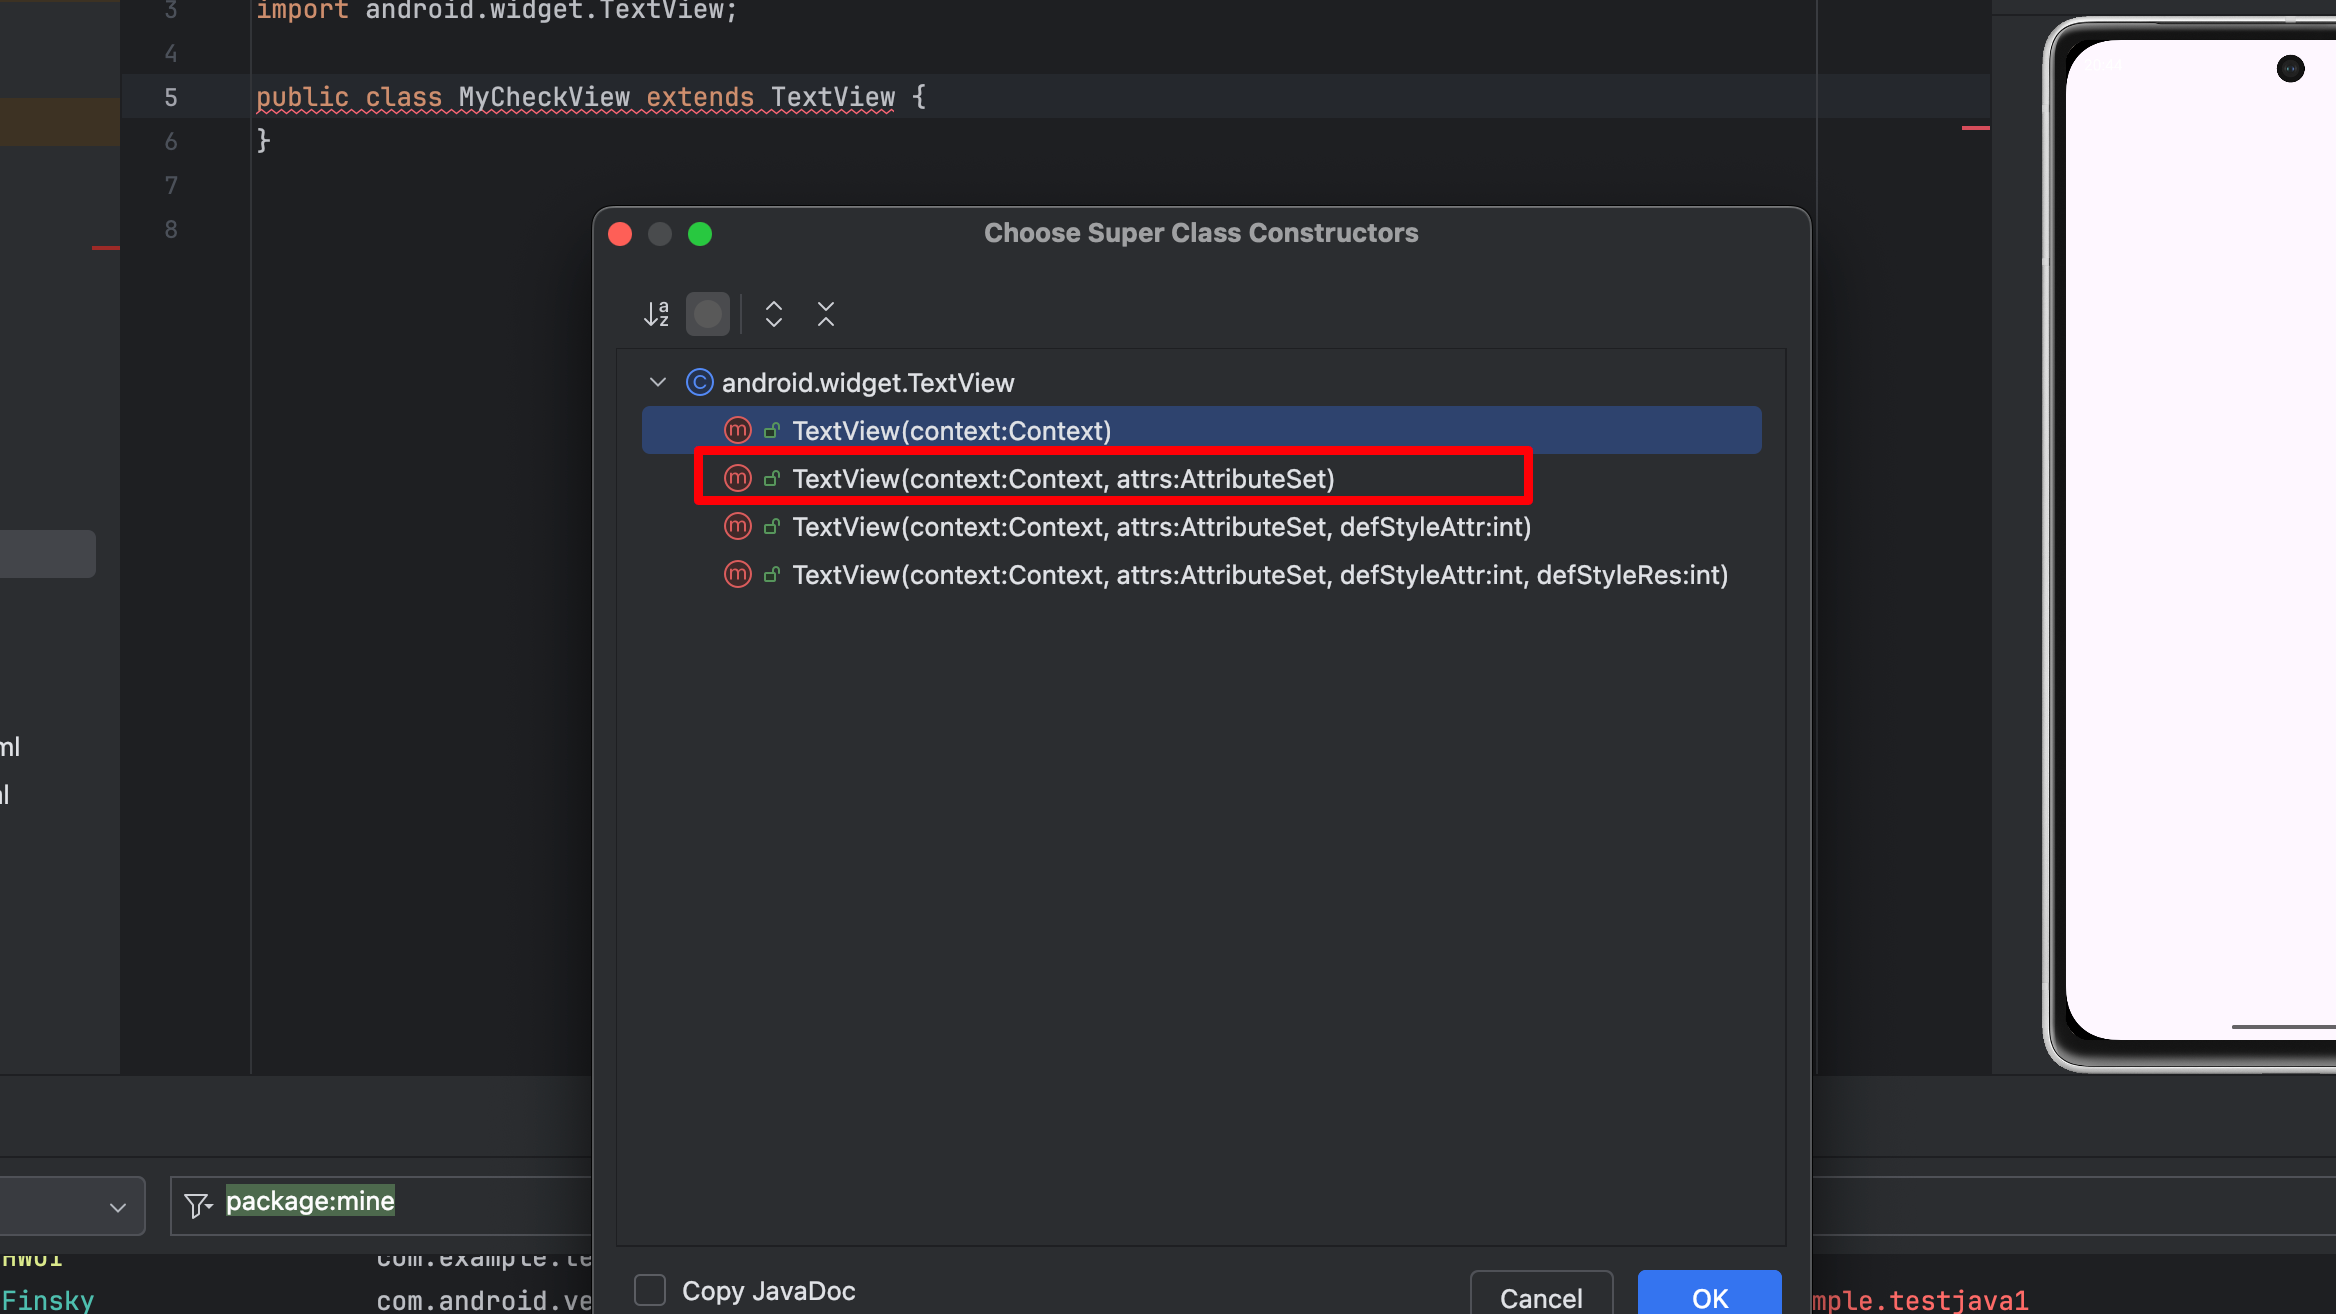Viewport: 2336px width, 1314px height.
Task: Click the logcat filter funnel icon
Action: point(198,1205)
